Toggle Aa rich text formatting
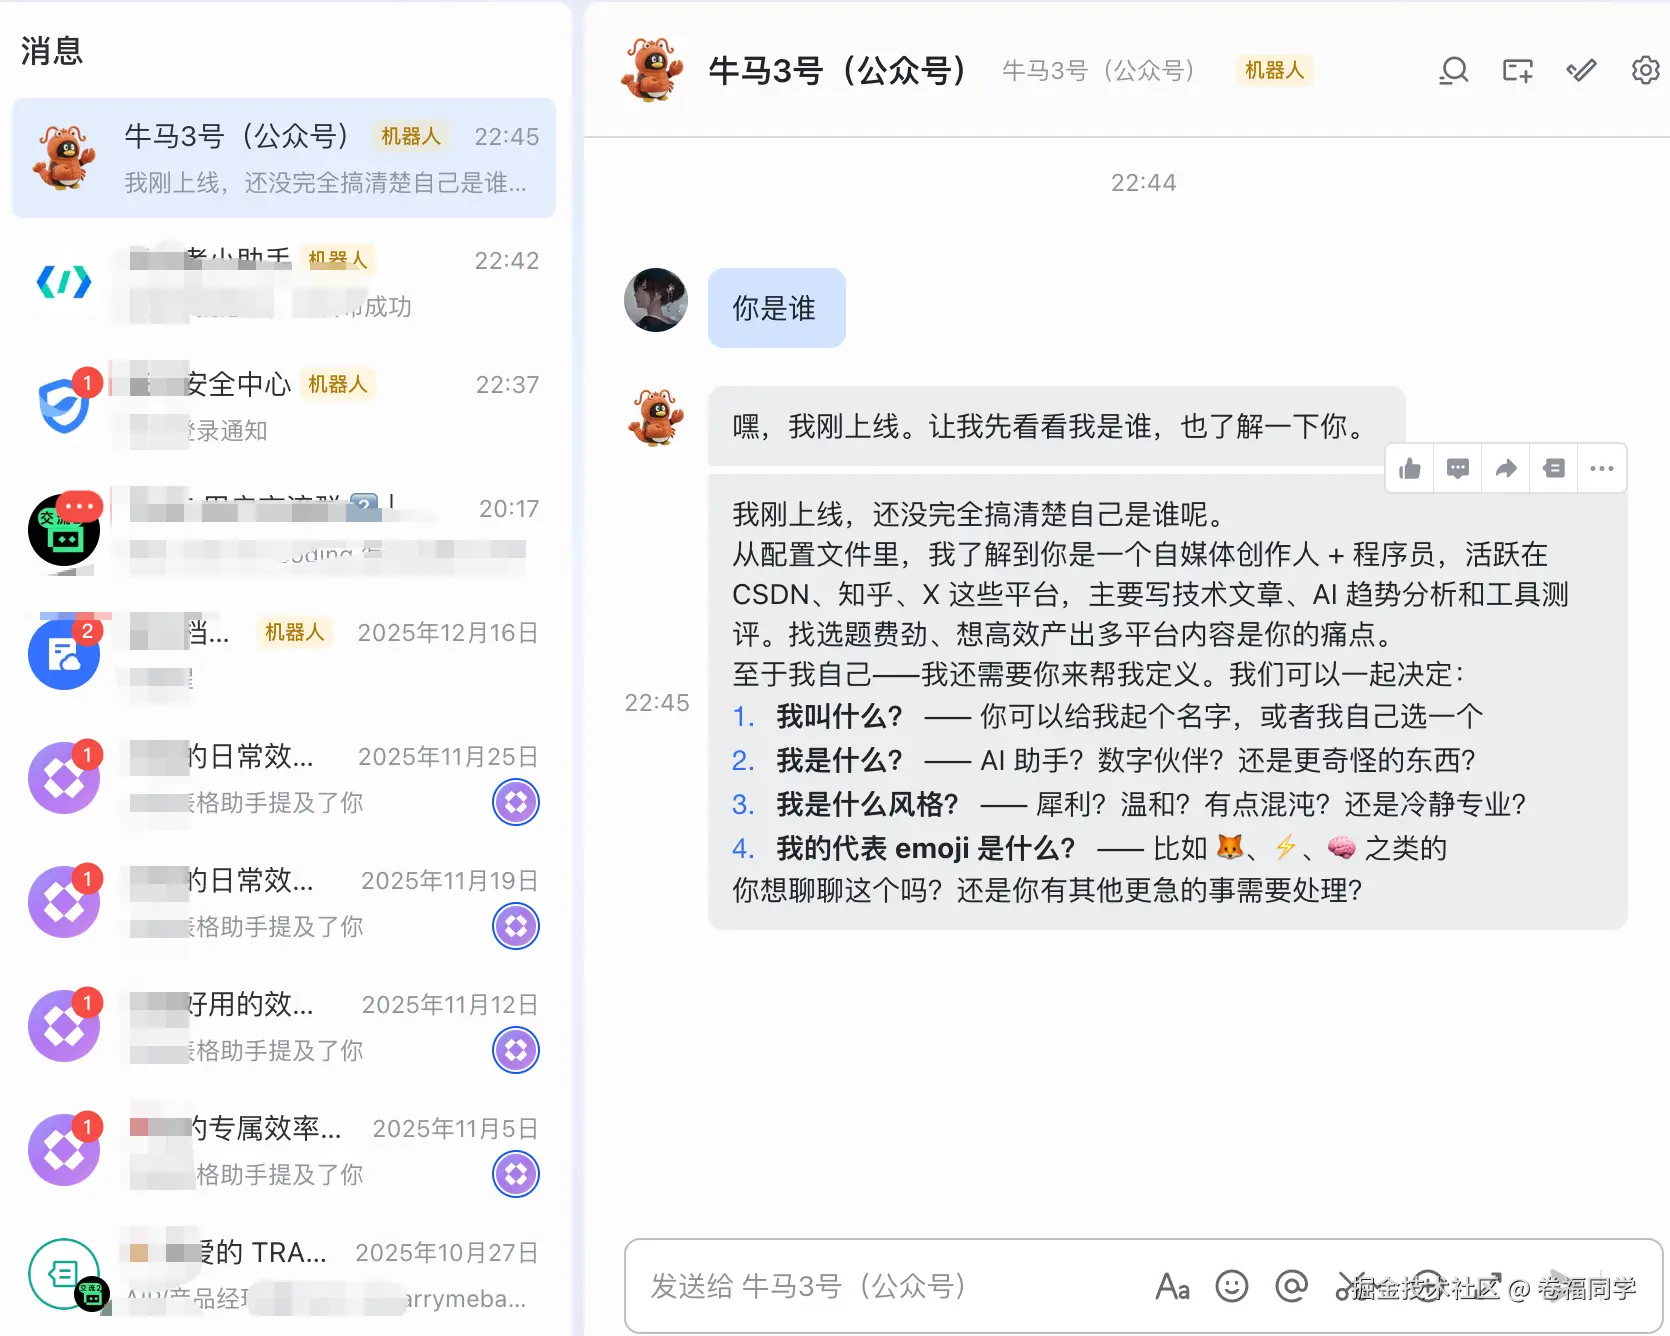This screenshot has width=1670, height=1336. [x=1172, y=1286]
